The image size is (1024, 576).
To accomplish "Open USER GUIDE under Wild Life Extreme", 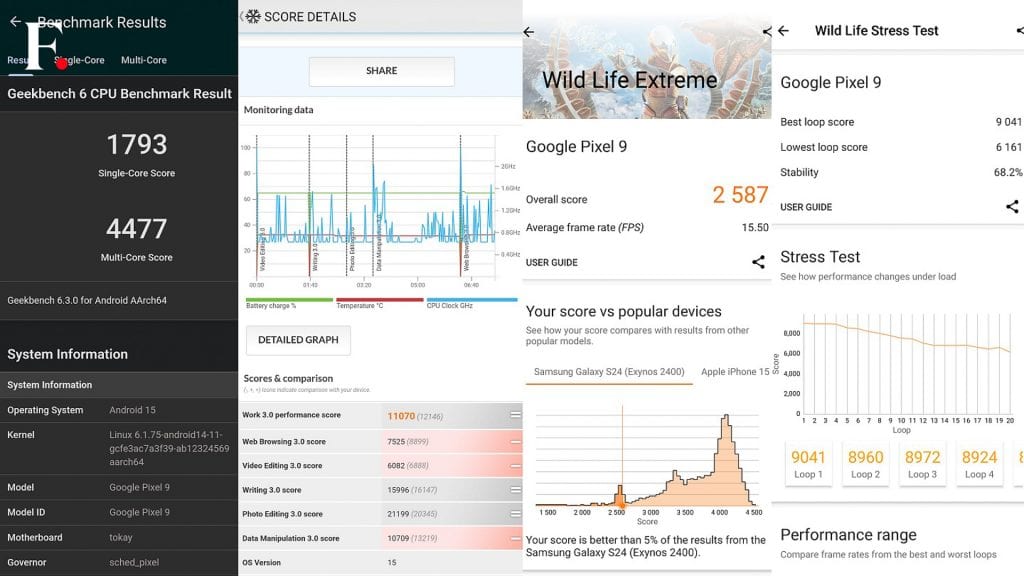I will point(552,263).
